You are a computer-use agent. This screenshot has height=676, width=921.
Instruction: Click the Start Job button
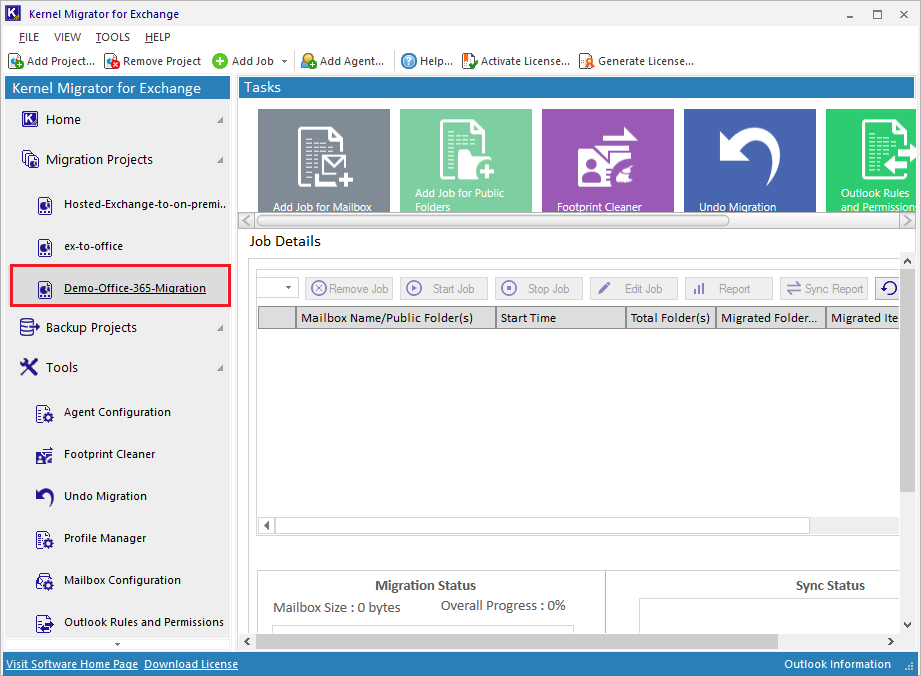click(x=444, y=288)
